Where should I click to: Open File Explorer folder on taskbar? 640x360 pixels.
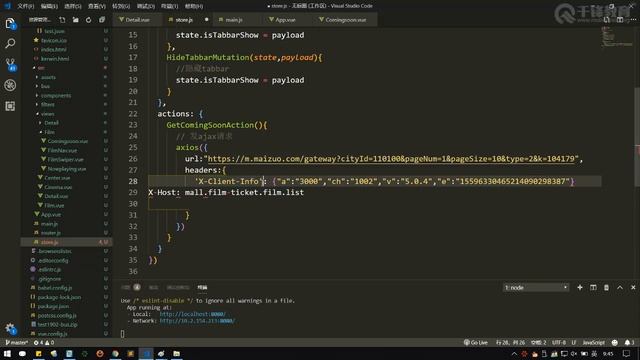click(x=176, y=353)
